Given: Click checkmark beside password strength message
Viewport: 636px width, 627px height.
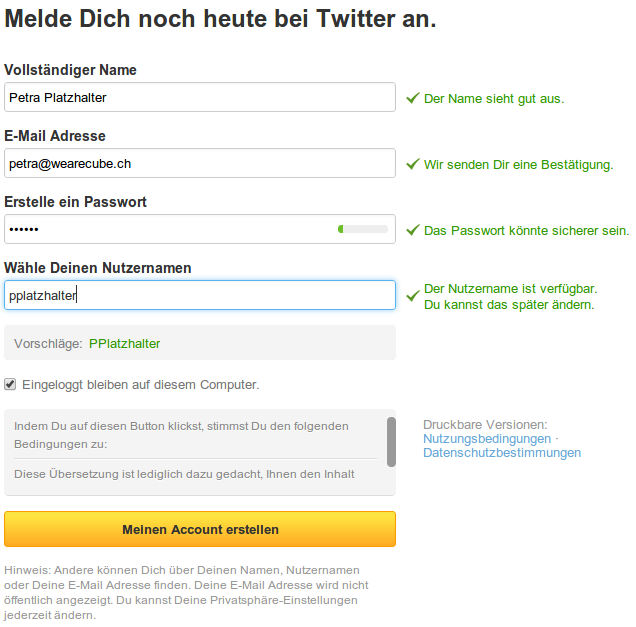Looking at the screenshot, I should [412, 231].
